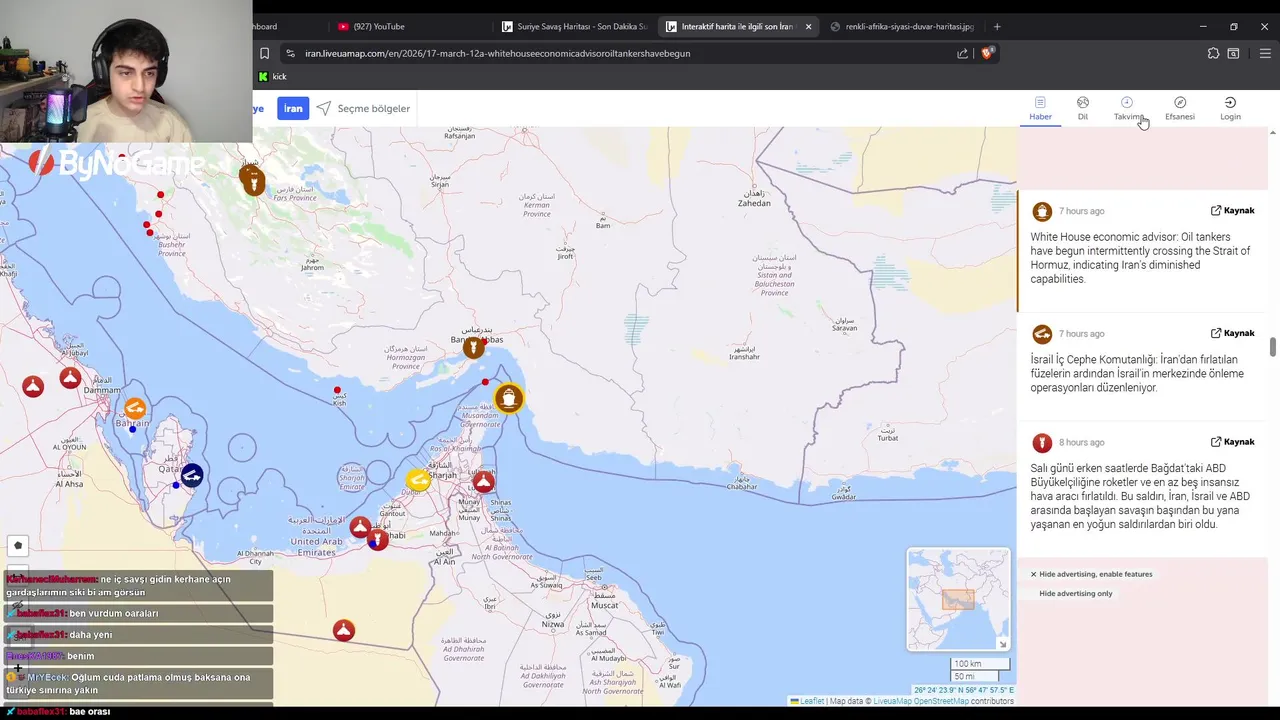Open Seçme bölgeler region selection
This screenshot has width=1280, height=720.
(364, 108)
